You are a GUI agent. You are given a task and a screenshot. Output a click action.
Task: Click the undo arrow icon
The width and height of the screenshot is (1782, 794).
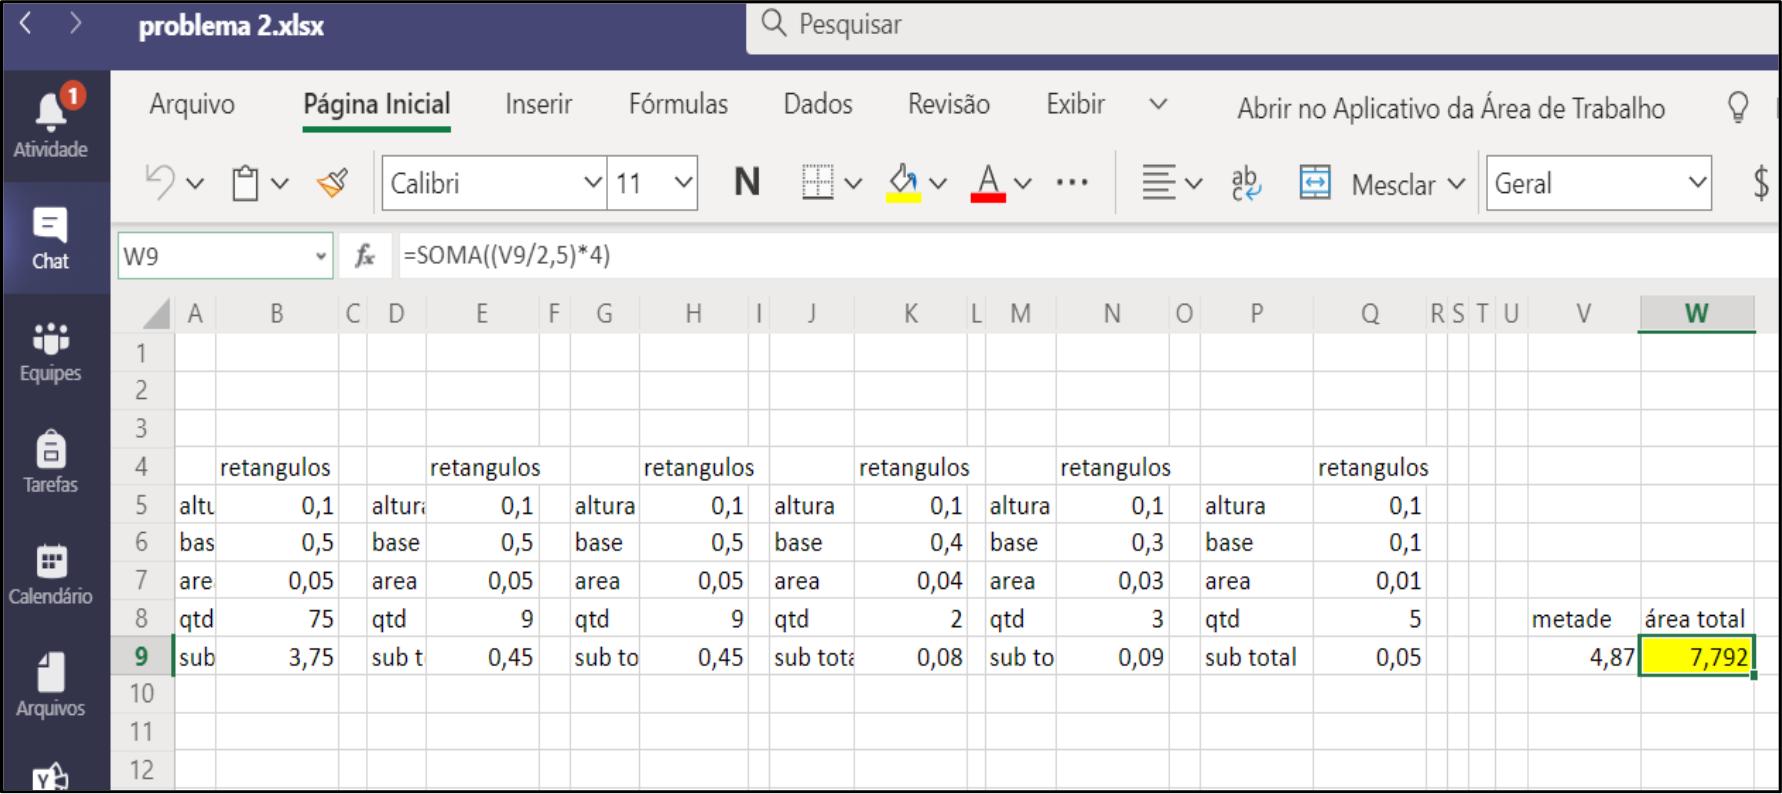(x=160, y=183)
